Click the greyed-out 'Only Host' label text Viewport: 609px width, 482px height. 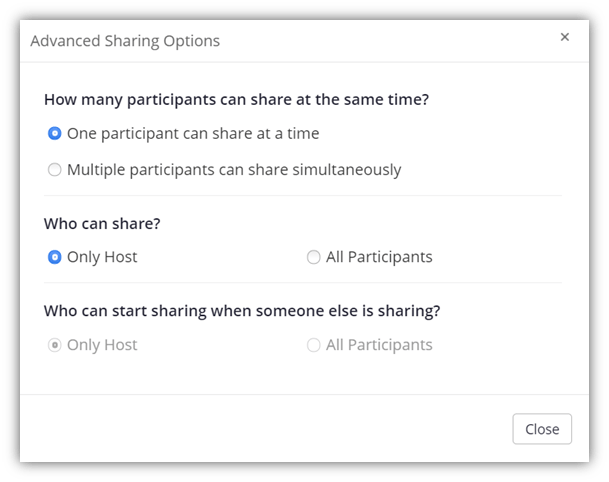[x=102, y=345]
